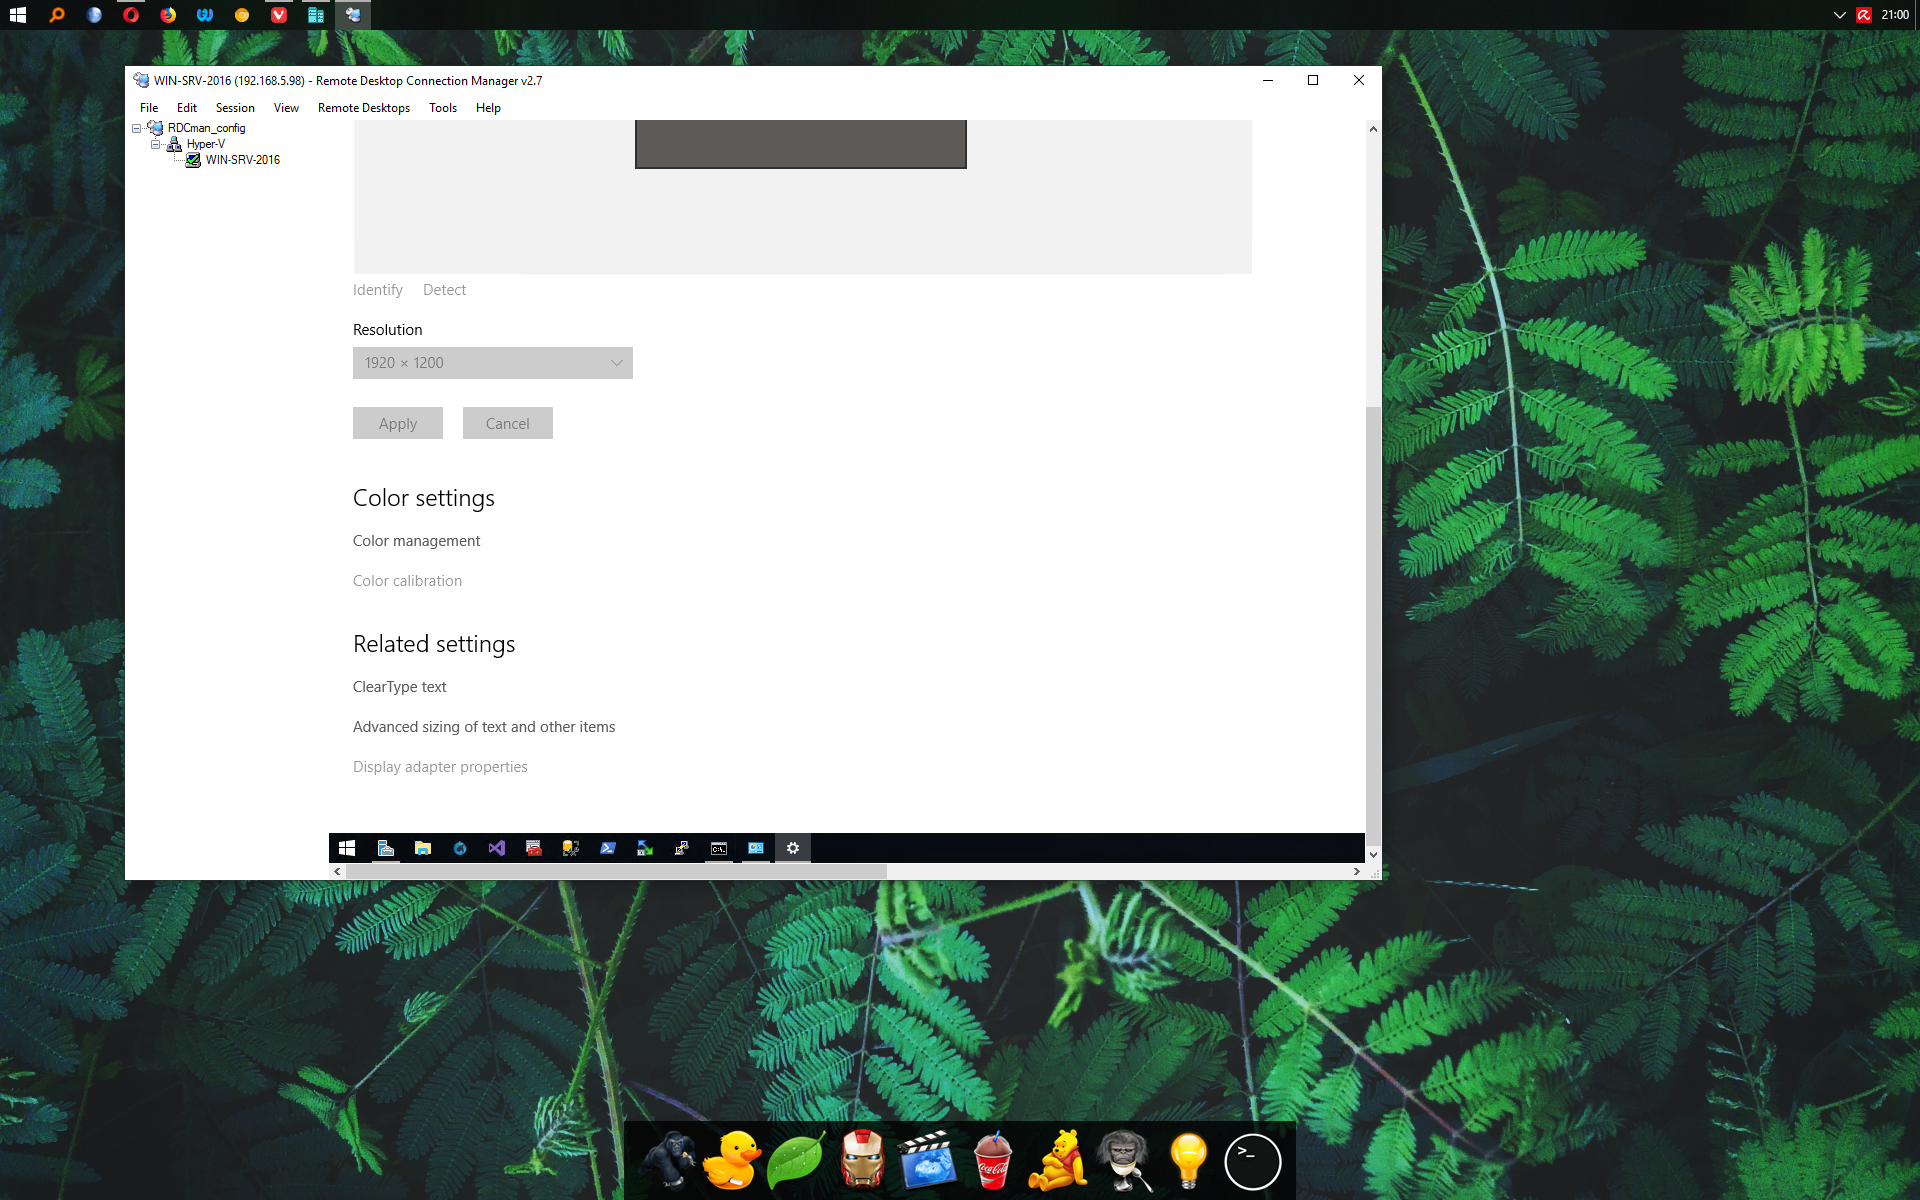Open the Waterfox icon in the top bar
Screen dimensions: 1920x1200
205,15
